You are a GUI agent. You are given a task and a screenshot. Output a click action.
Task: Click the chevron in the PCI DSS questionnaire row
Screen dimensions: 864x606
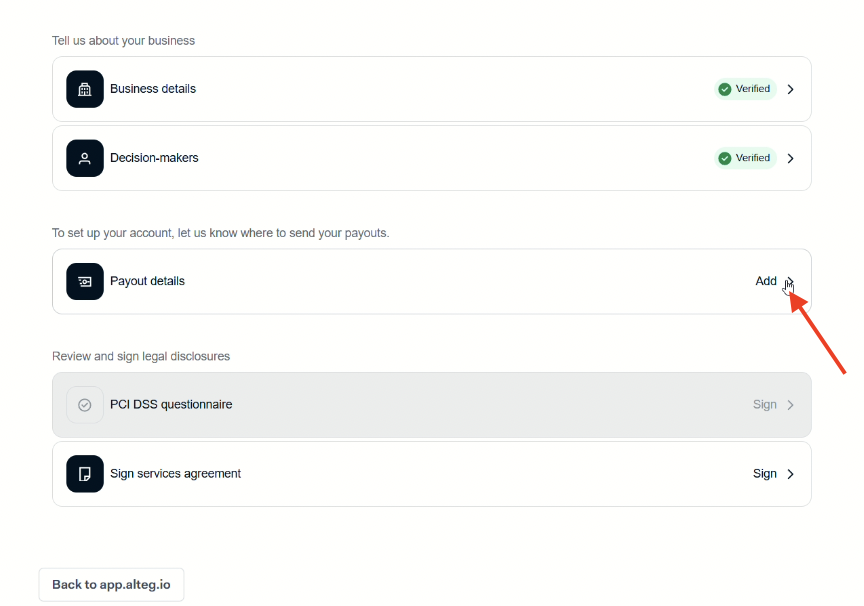(x=791, y=405)
